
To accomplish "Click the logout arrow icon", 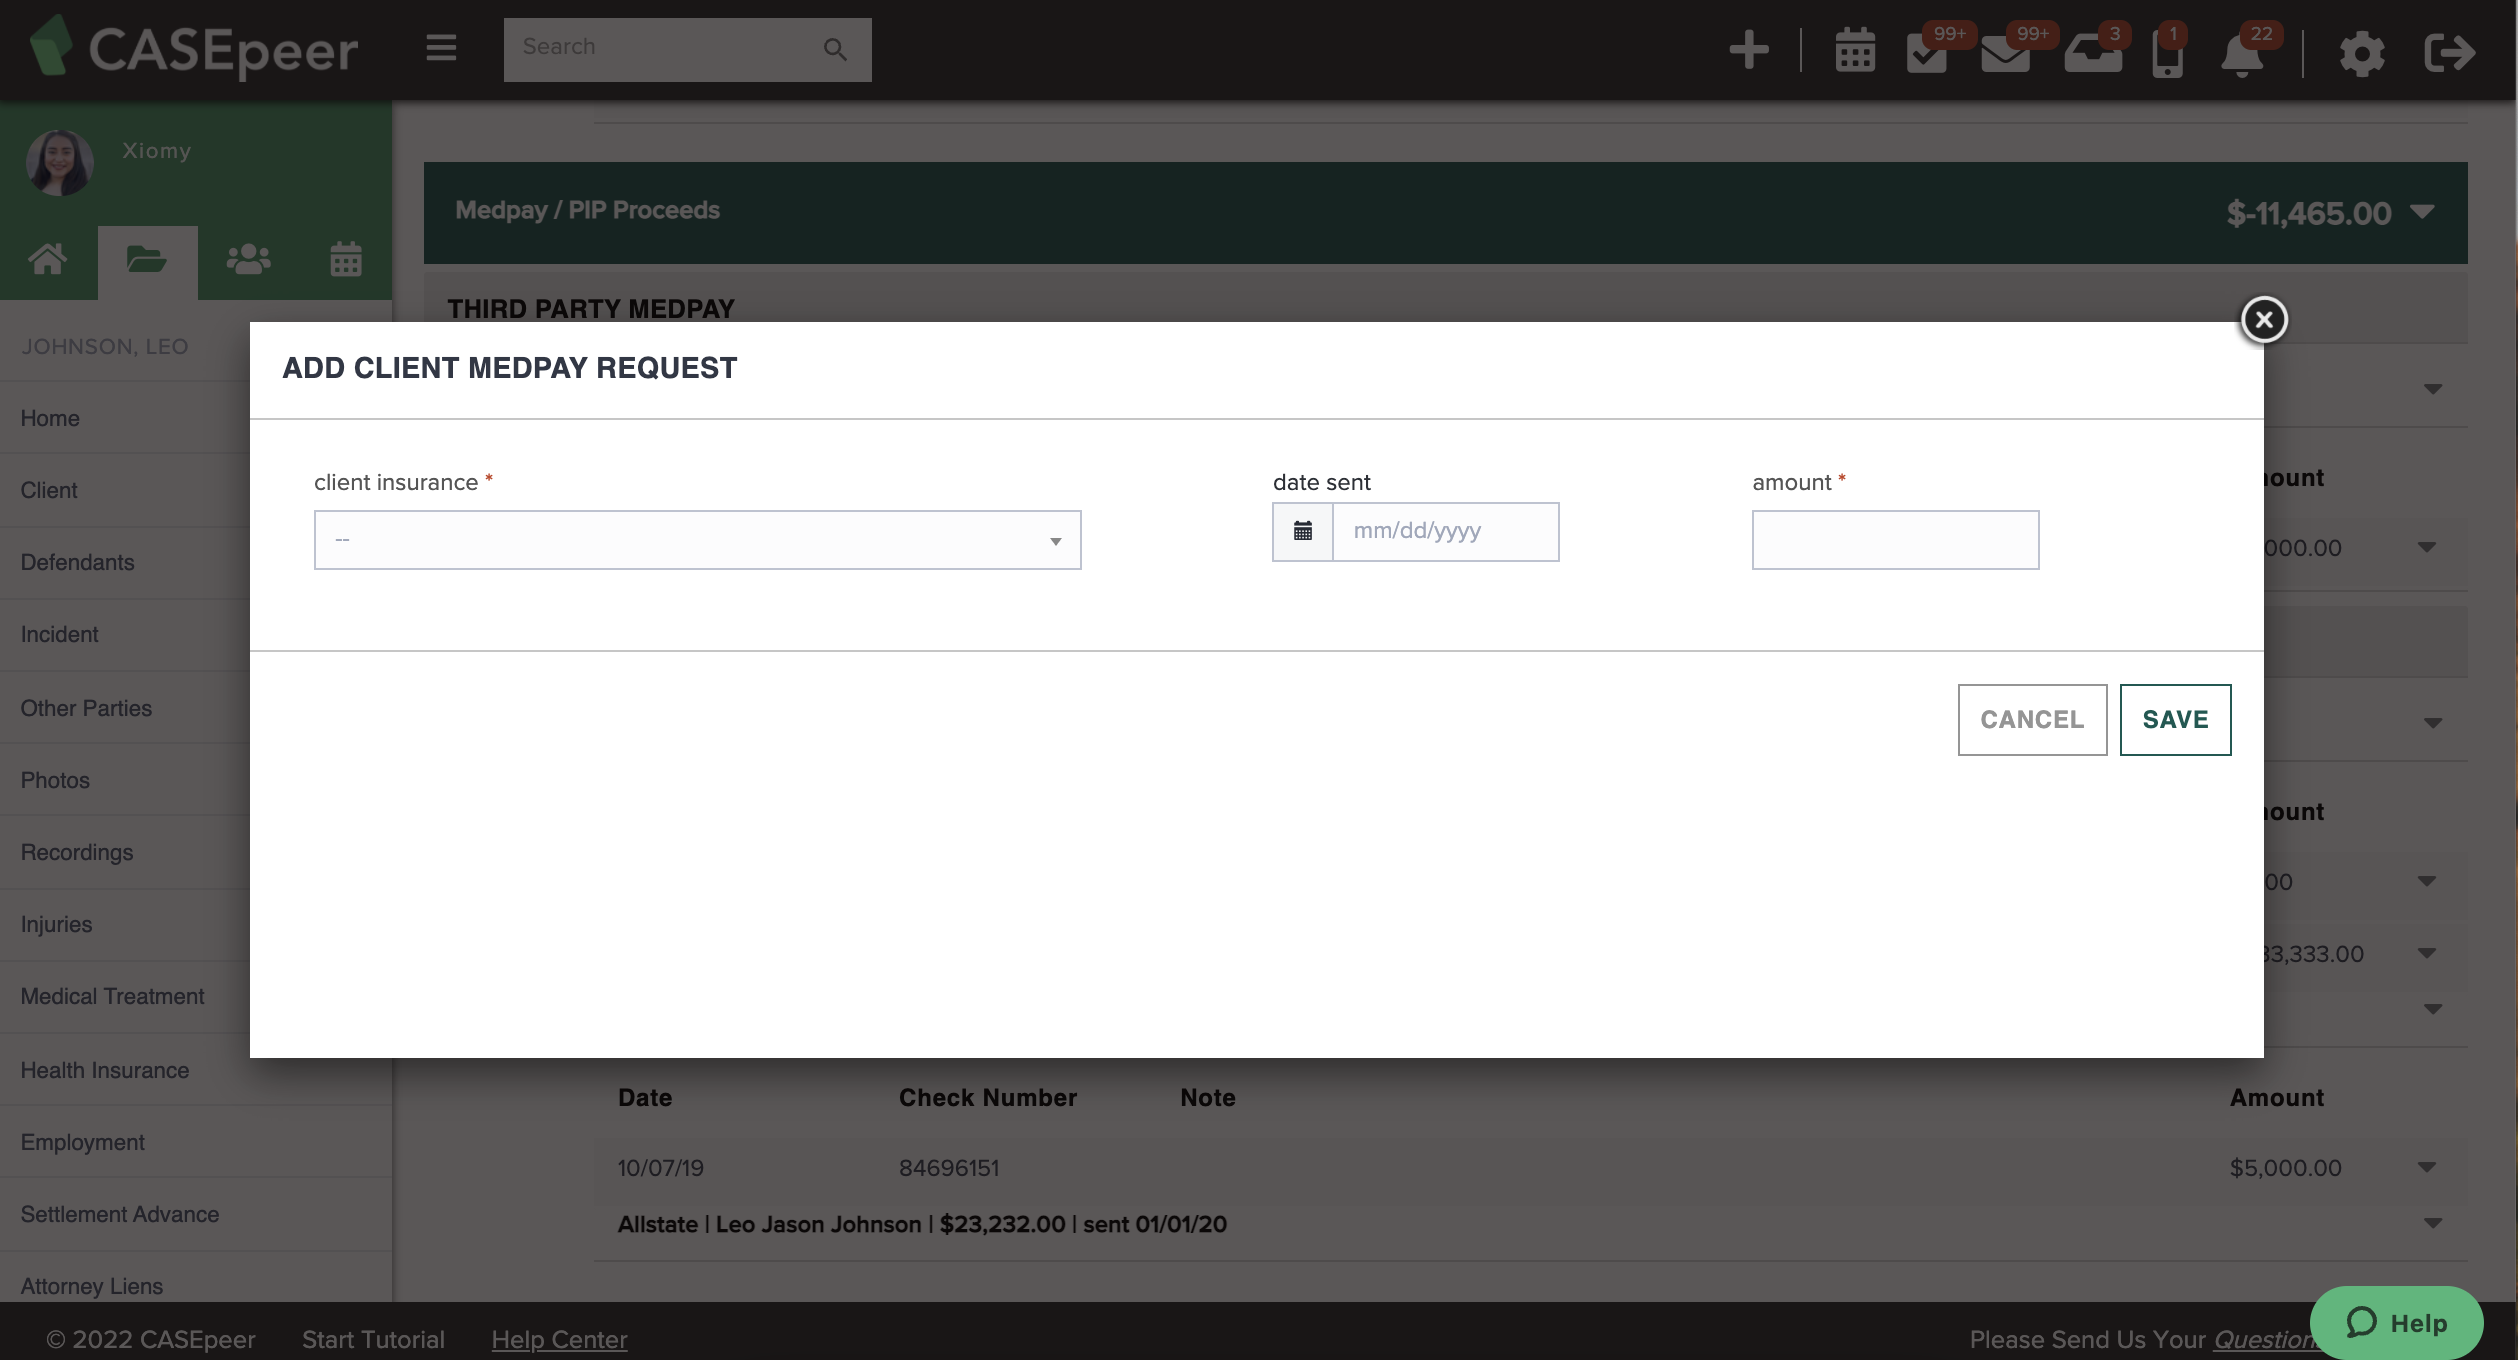I will coord(2450,53).
